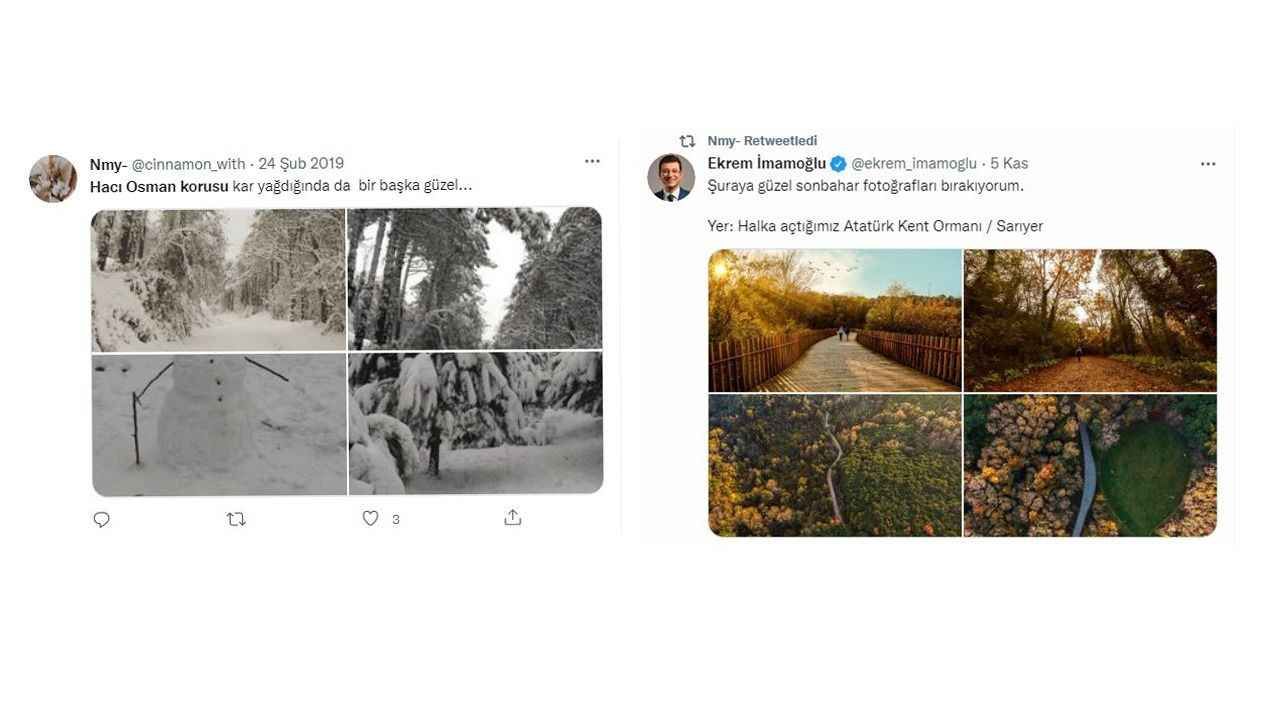Click the Nmy- Retweetledi label

762,141
